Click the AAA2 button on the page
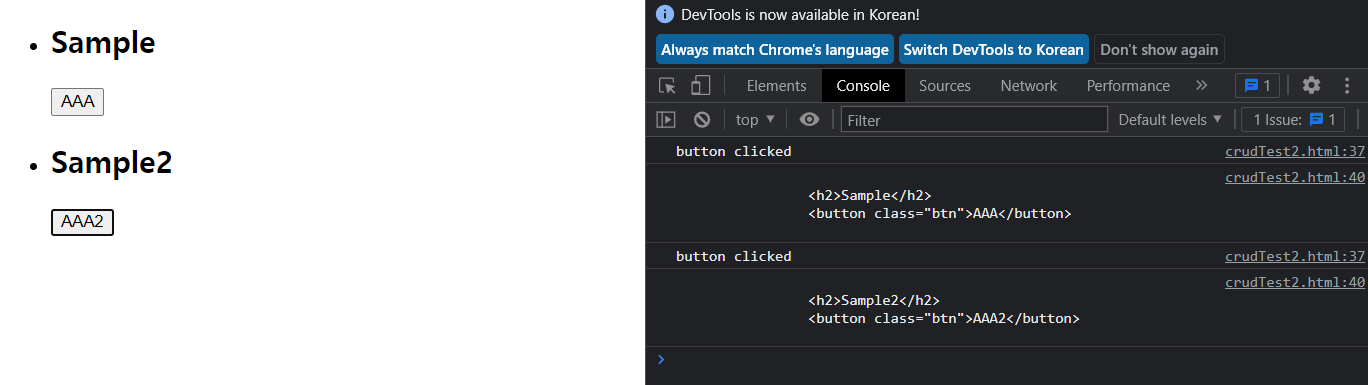1368x385 pixels. click(x=82, y=222)
